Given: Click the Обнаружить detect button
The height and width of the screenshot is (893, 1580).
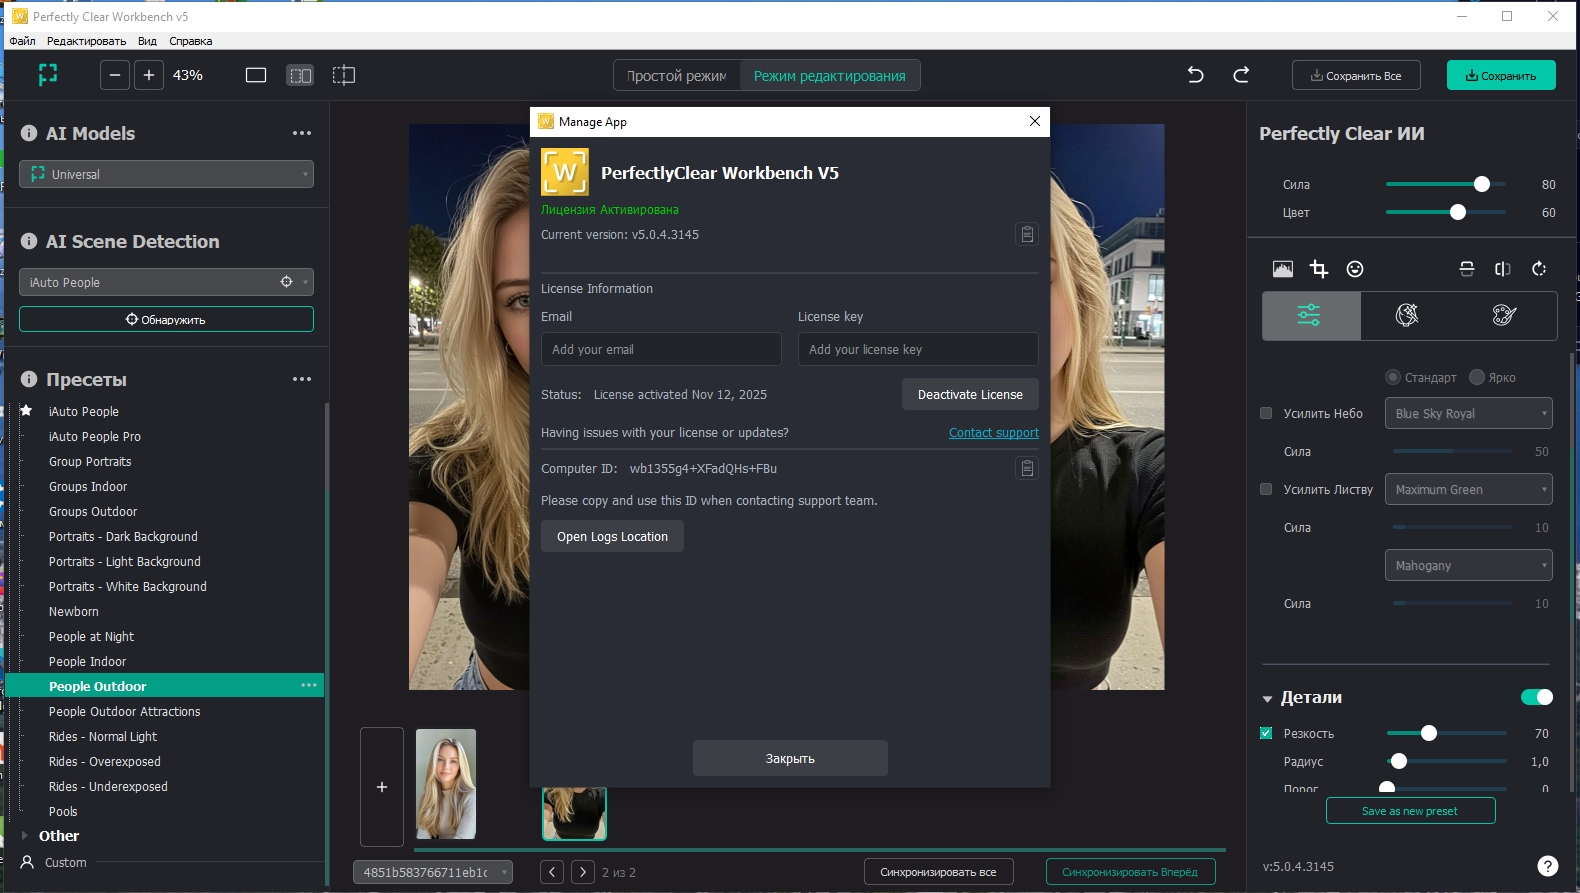Looking at the screenshot, I should point(166,319).
